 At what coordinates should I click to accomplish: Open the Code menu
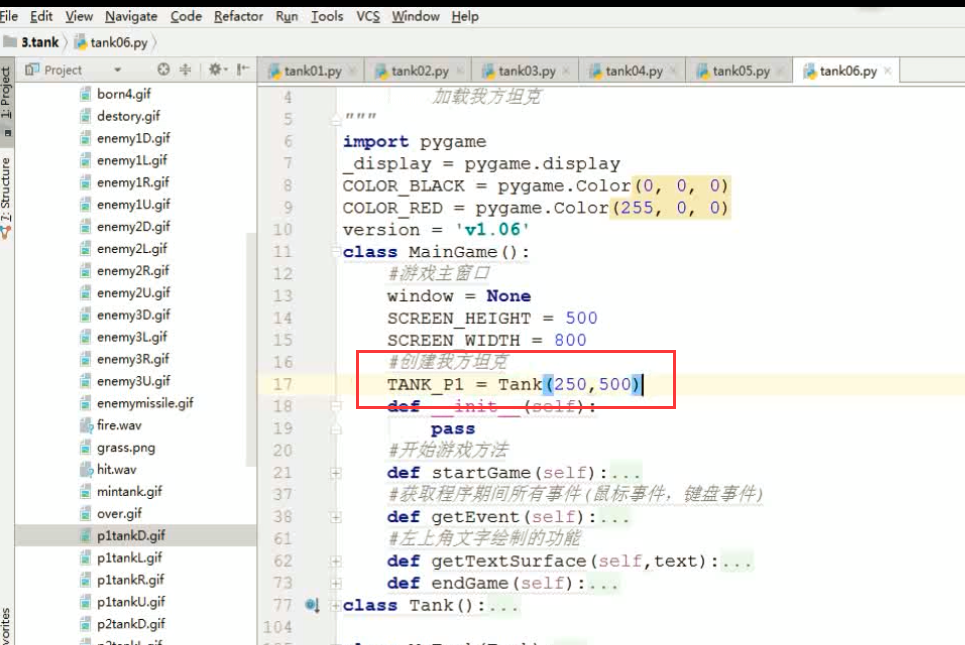[x=186, y=17]
